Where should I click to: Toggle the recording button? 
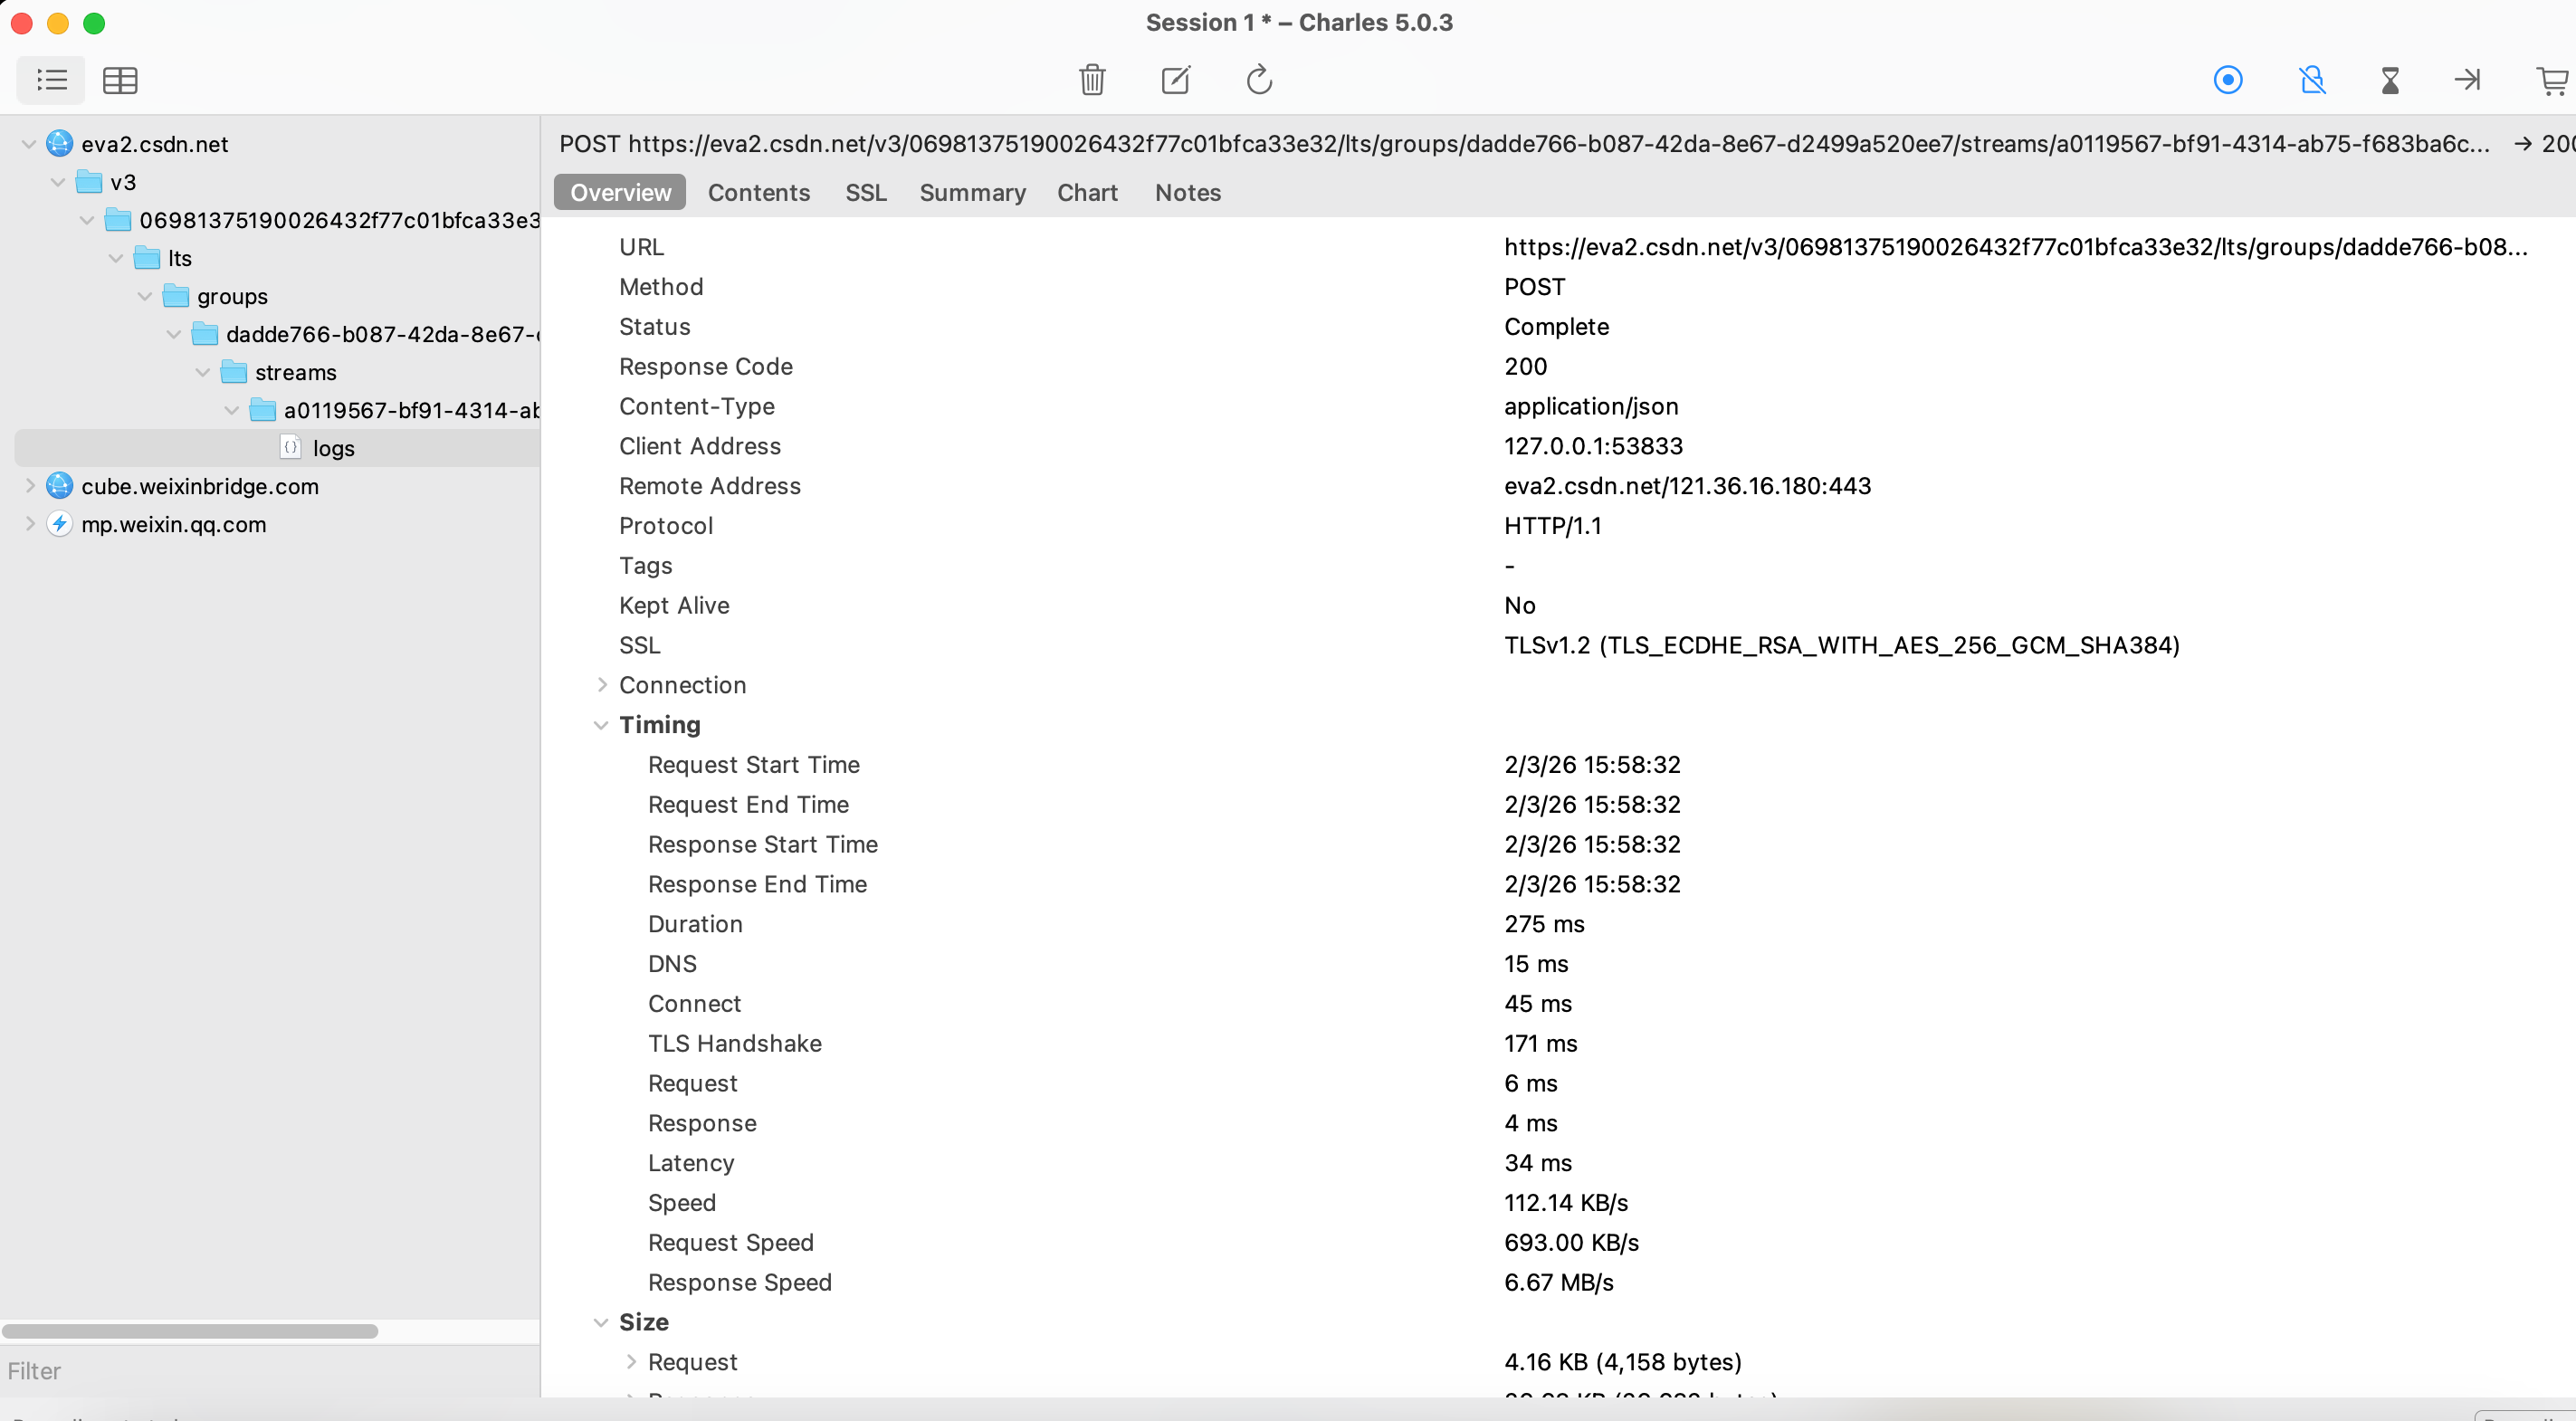2228,80
